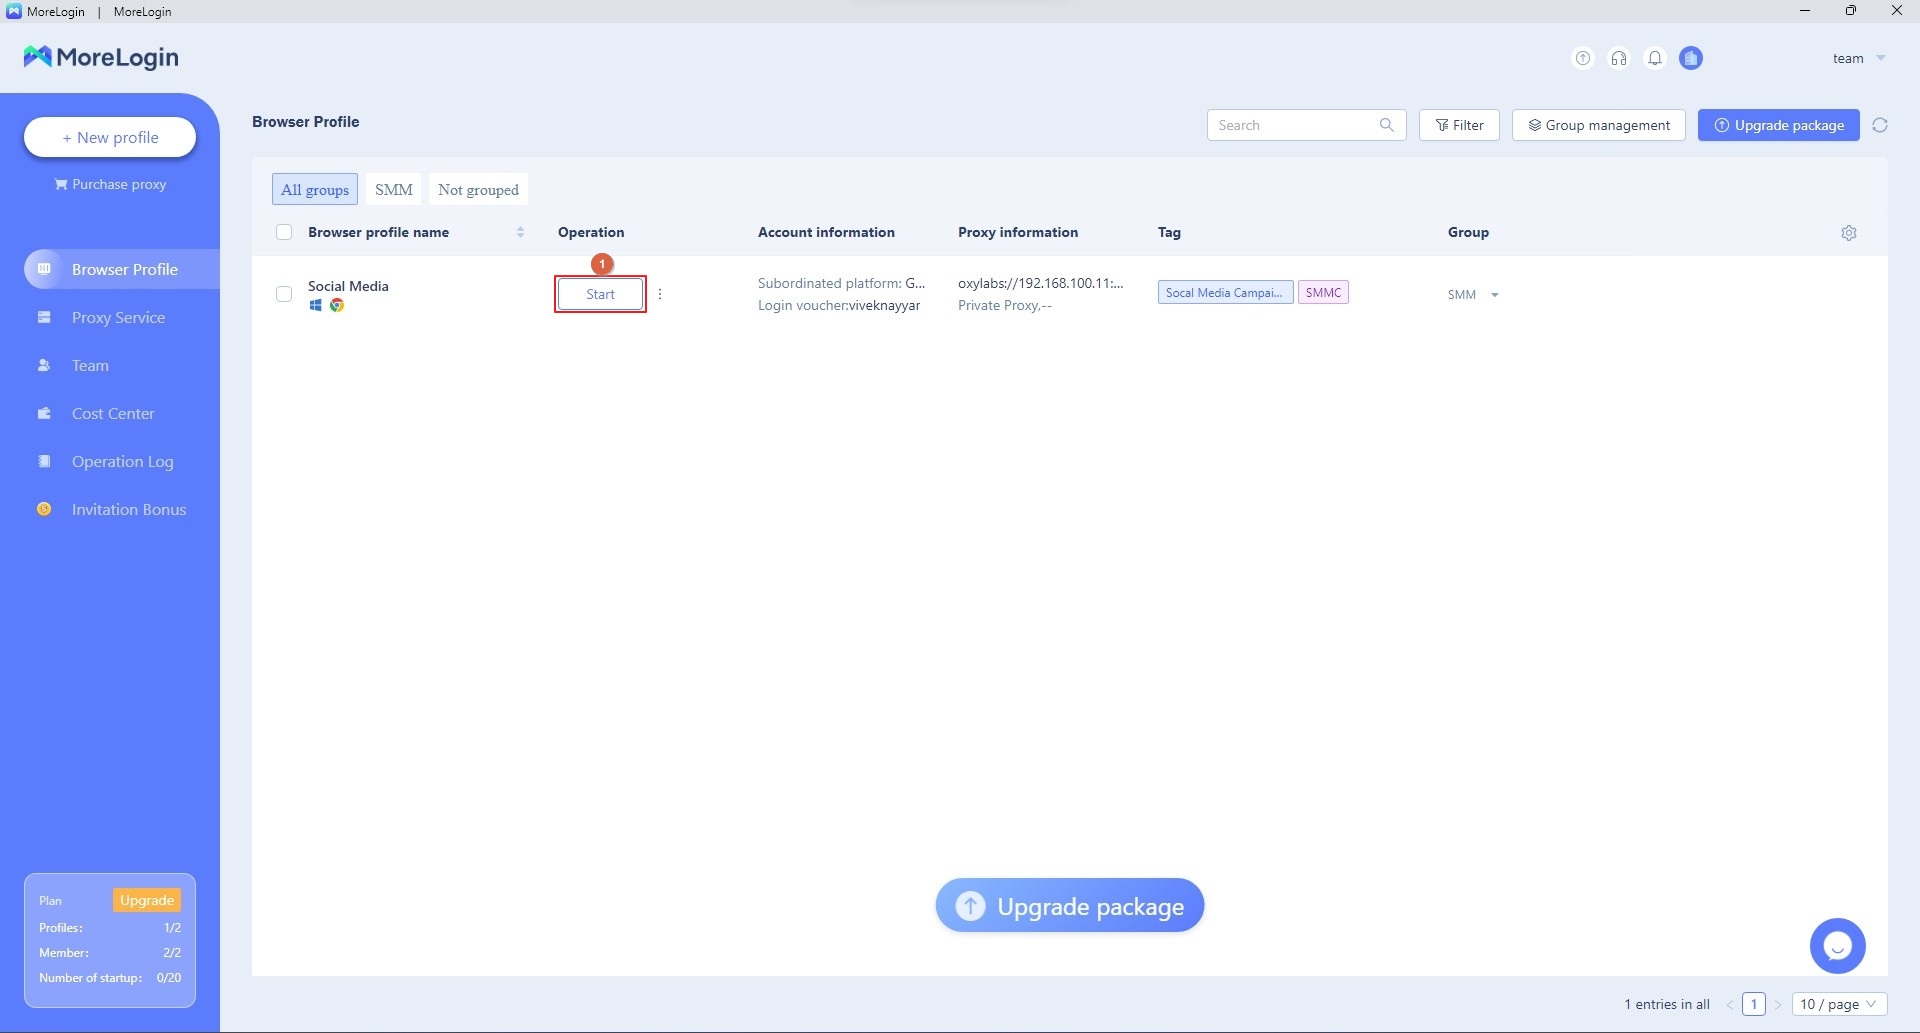Open Team in the sidebar
This screenshot has height=1033, width=1920.
[x=90, y=365]
